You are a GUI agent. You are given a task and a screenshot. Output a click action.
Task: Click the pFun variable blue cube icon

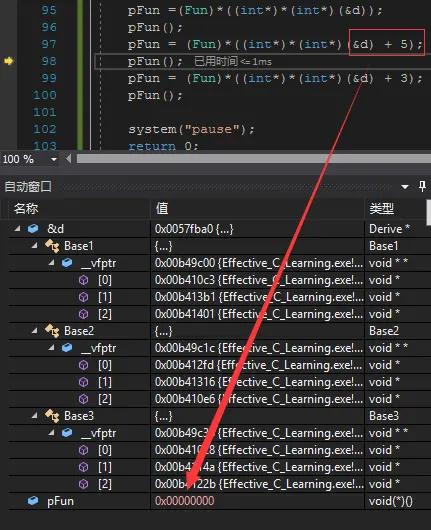click(x=33, y=501)
